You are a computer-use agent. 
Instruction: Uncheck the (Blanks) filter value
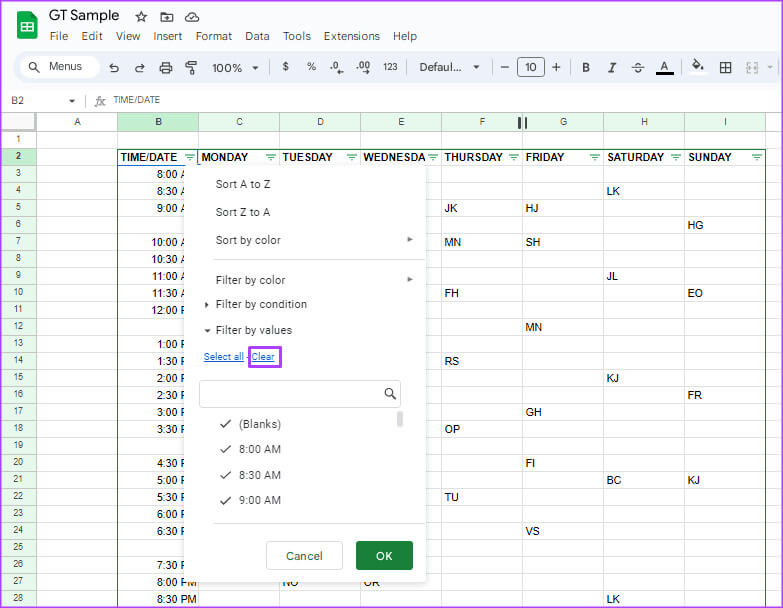click(x=226, y=424)
